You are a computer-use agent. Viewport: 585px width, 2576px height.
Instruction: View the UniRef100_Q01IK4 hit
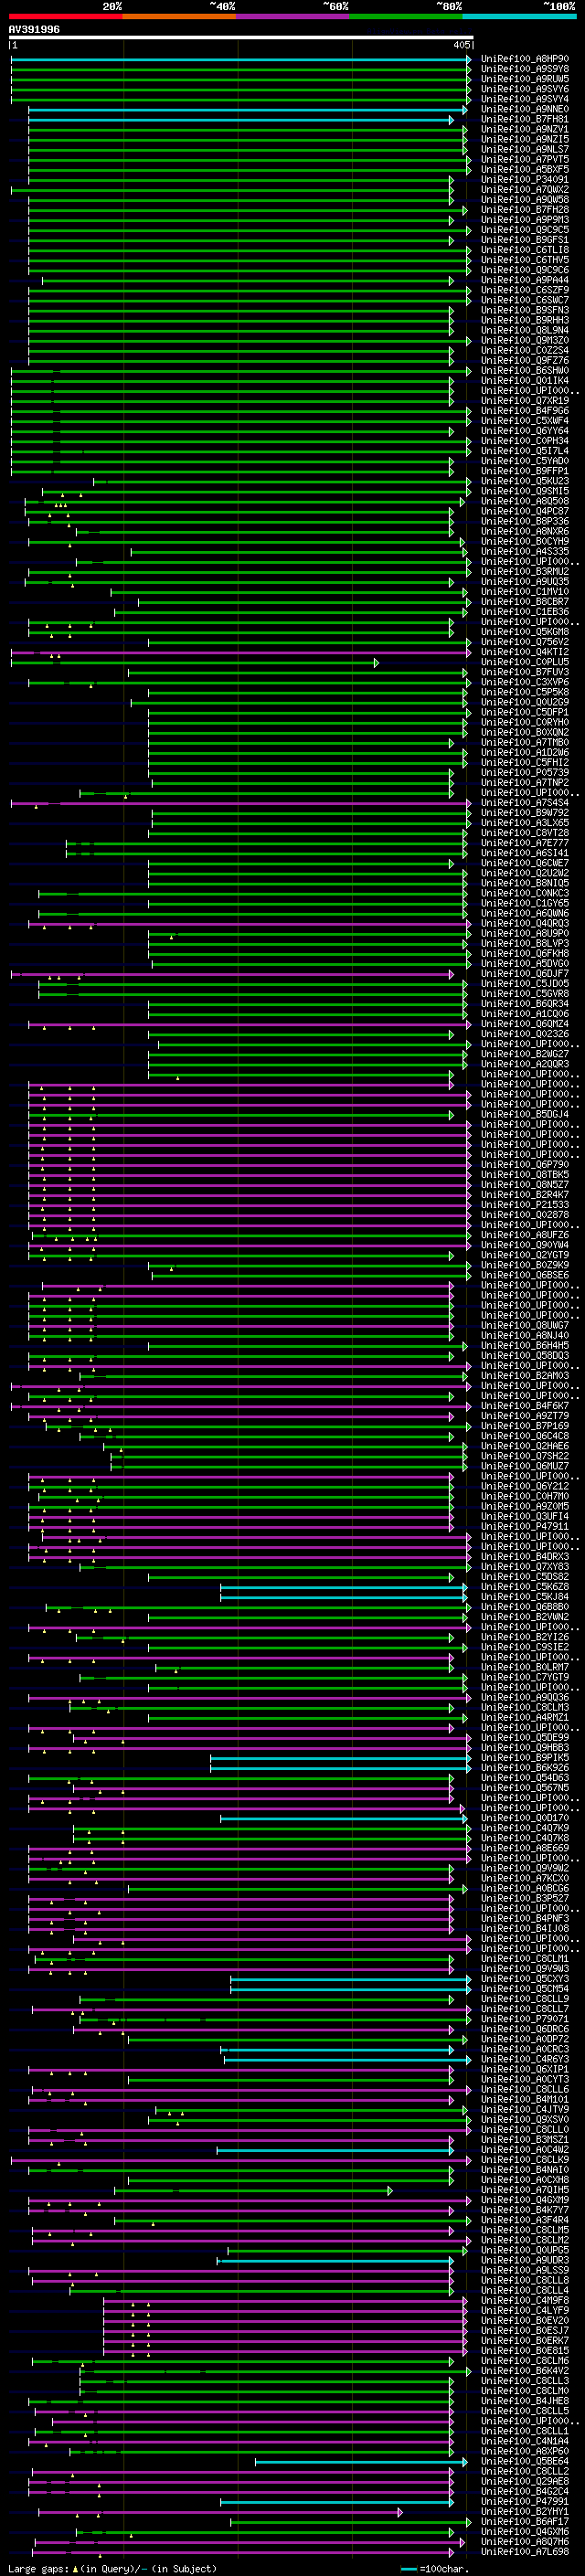point(524,381)
